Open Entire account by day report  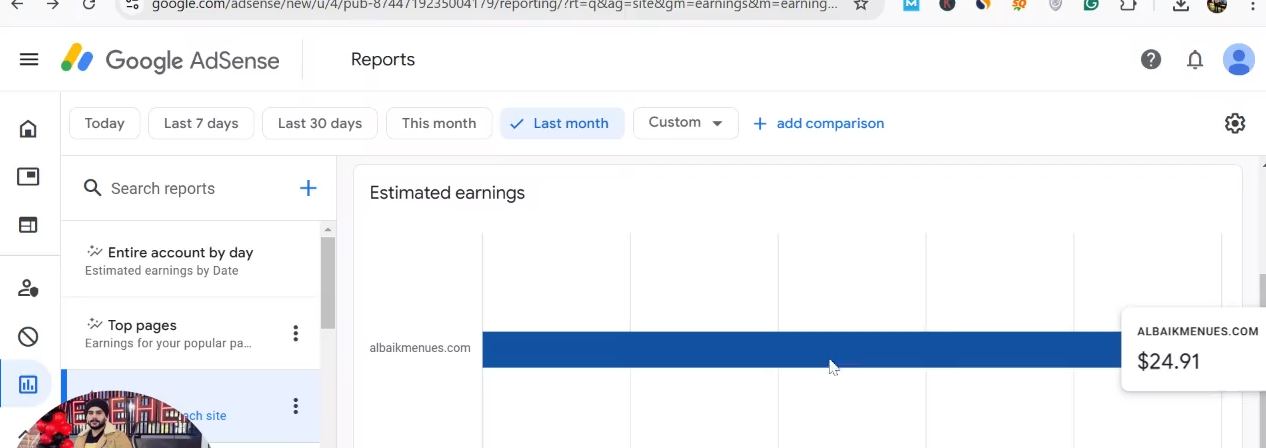(x=190, y=261)
